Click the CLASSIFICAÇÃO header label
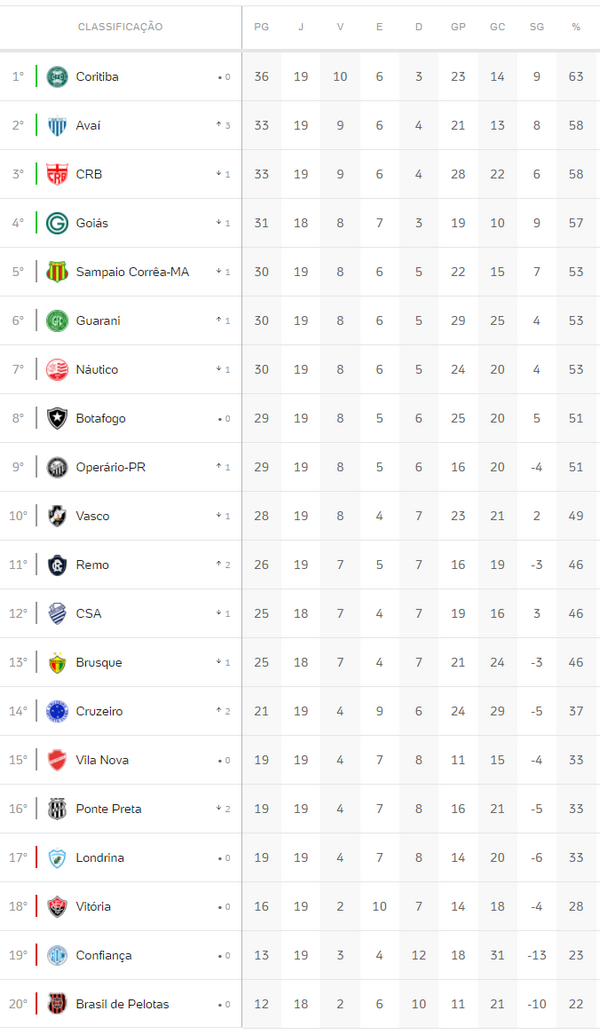Viewport: 600px width, 1035px height. point(120,27)
